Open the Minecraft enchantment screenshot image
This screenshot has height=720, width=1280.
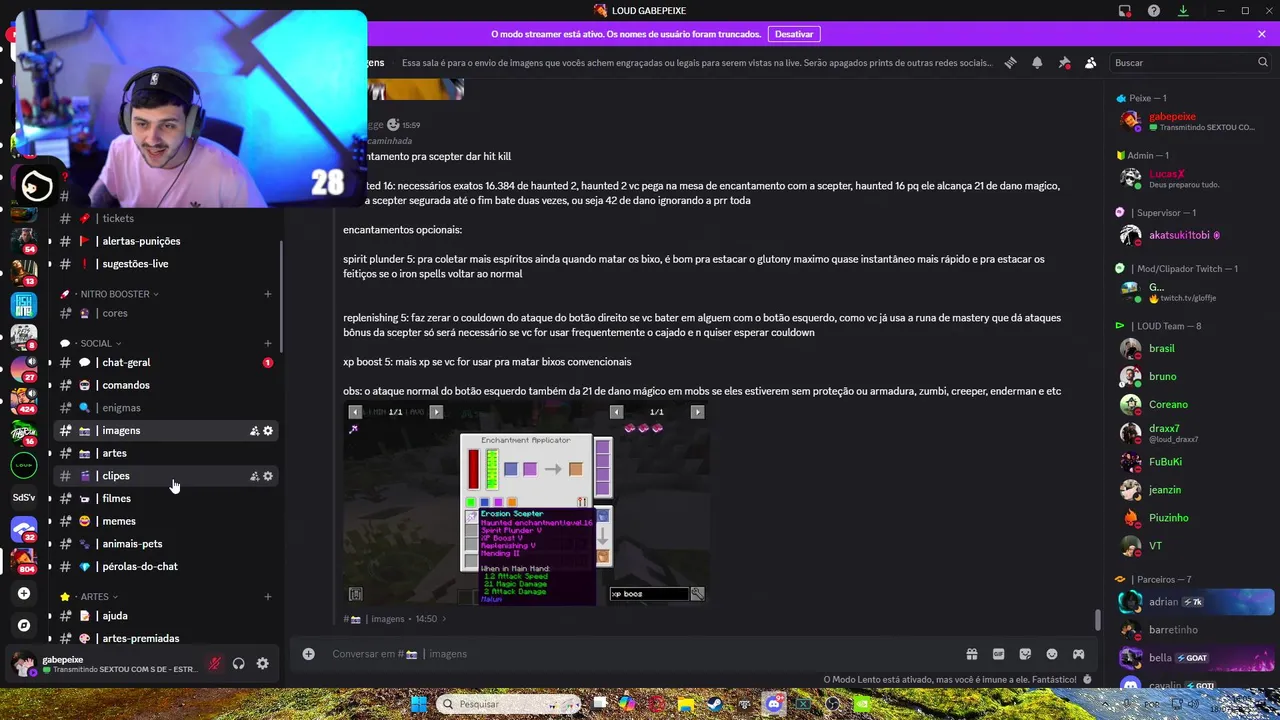click(526, 504)
